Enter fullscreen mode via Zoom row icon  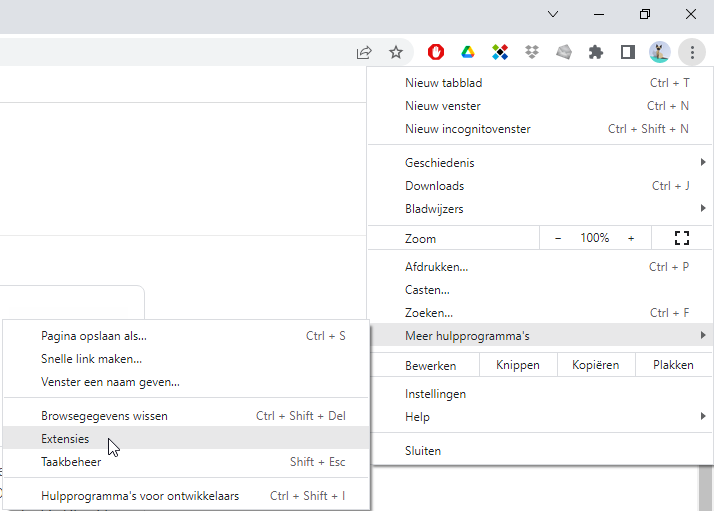click(x=682, y=238)
